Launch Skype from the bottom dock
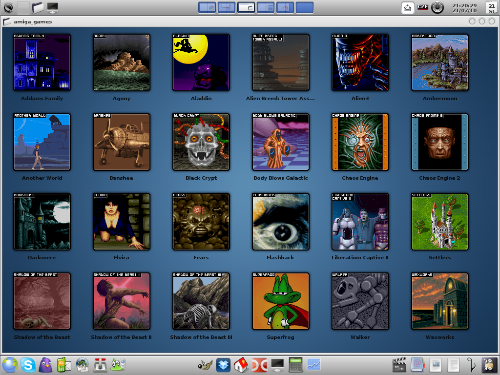 pyautogui.click(x=28, y=365)
